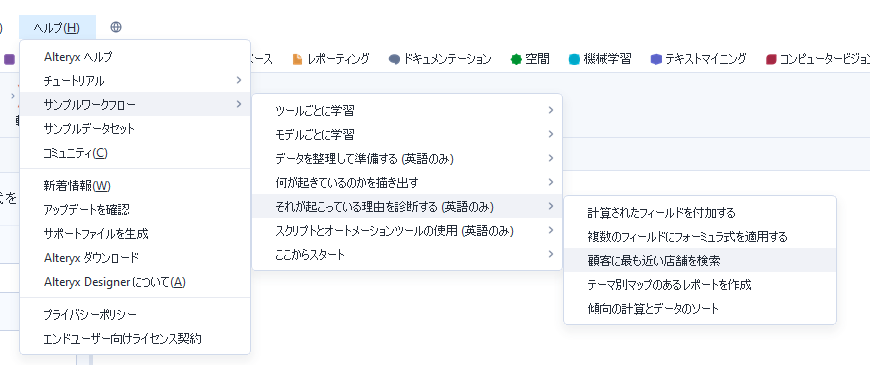Image resolution: width=870 pixels, height=365 pixels.
Task: Select the blue テキストマイニング hexagon icon
Action: (x=656, y=59)
